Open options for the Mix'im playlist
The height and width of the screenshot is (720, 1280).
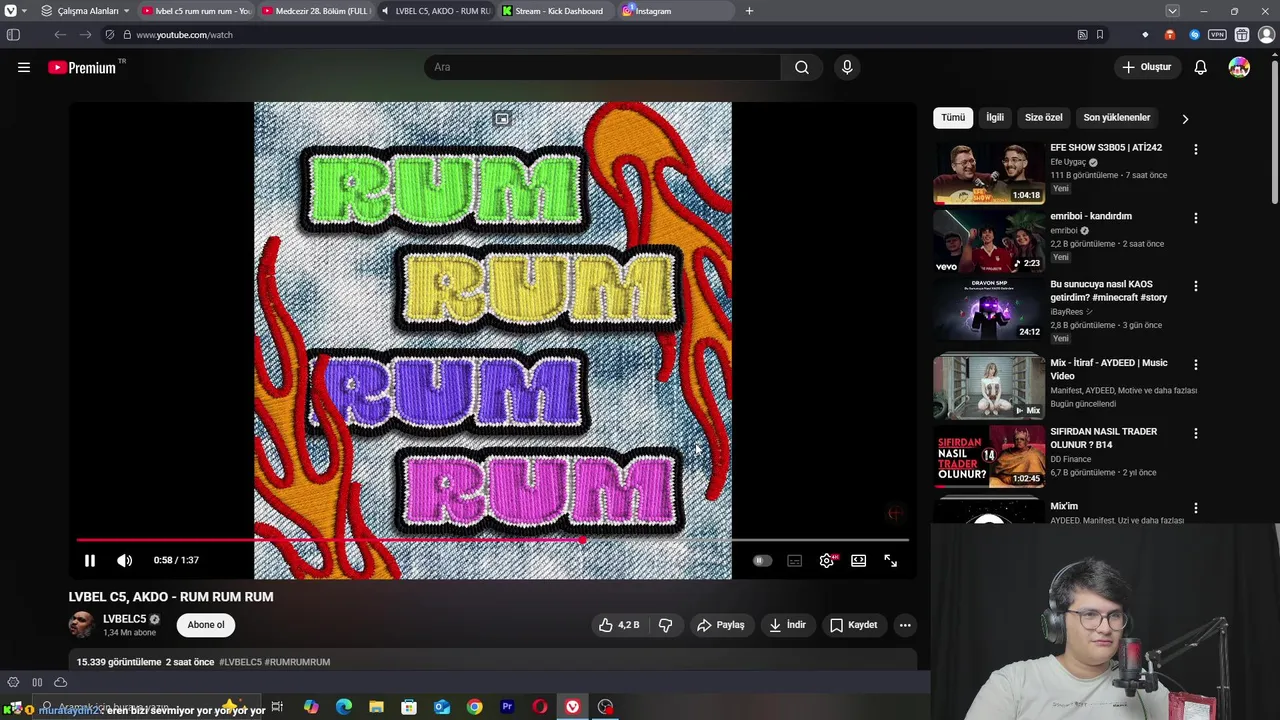click(x=1195, y=508)
